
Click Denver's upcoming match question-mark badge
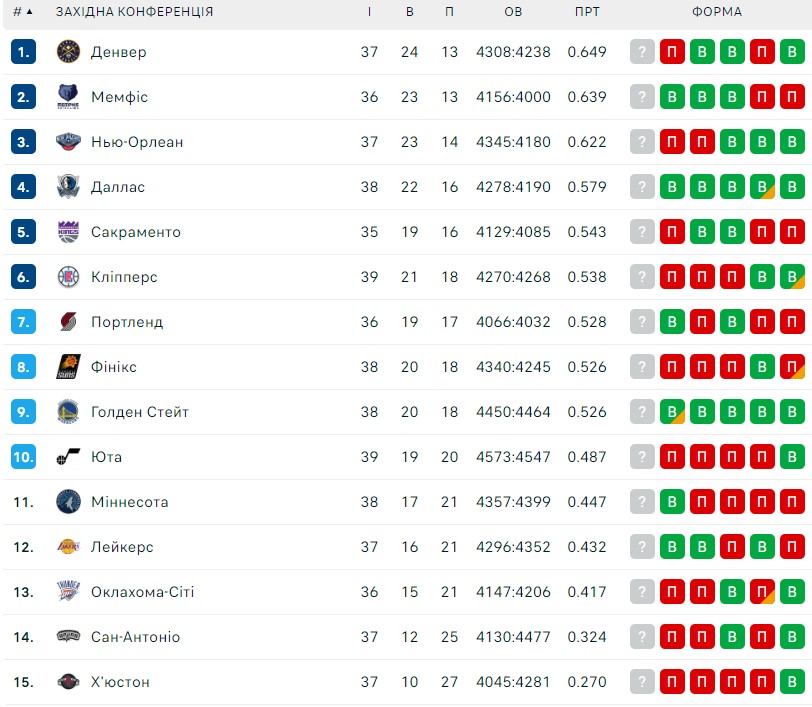pos(642,52)
